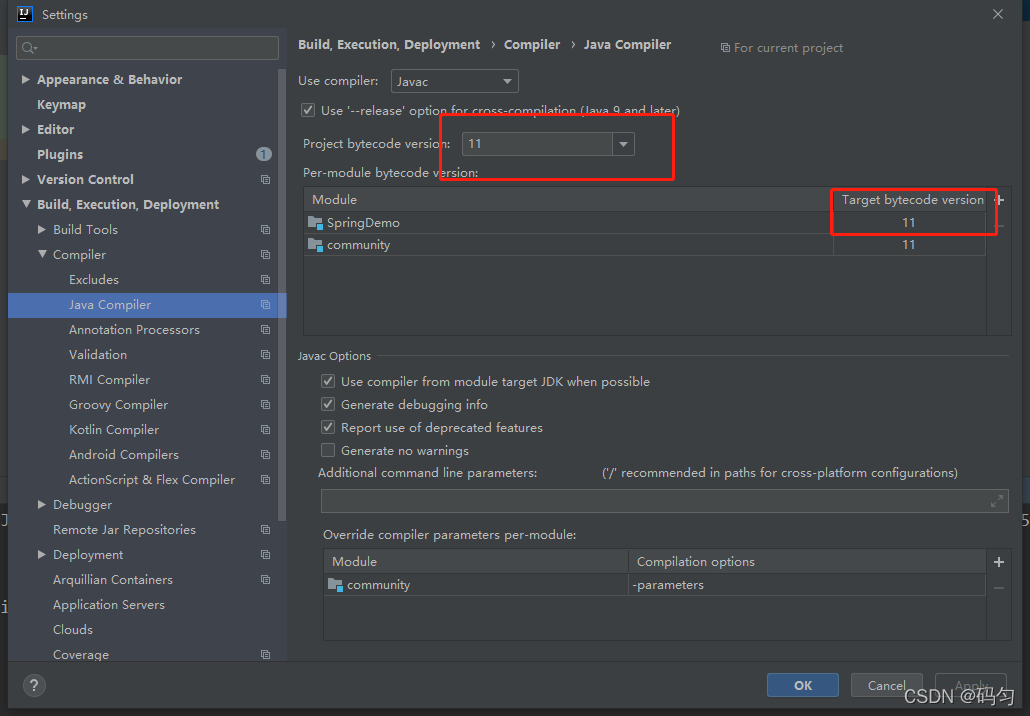Click SpringDemo target bytecode version cell
1030x716 pixels.
coord(909,223)
